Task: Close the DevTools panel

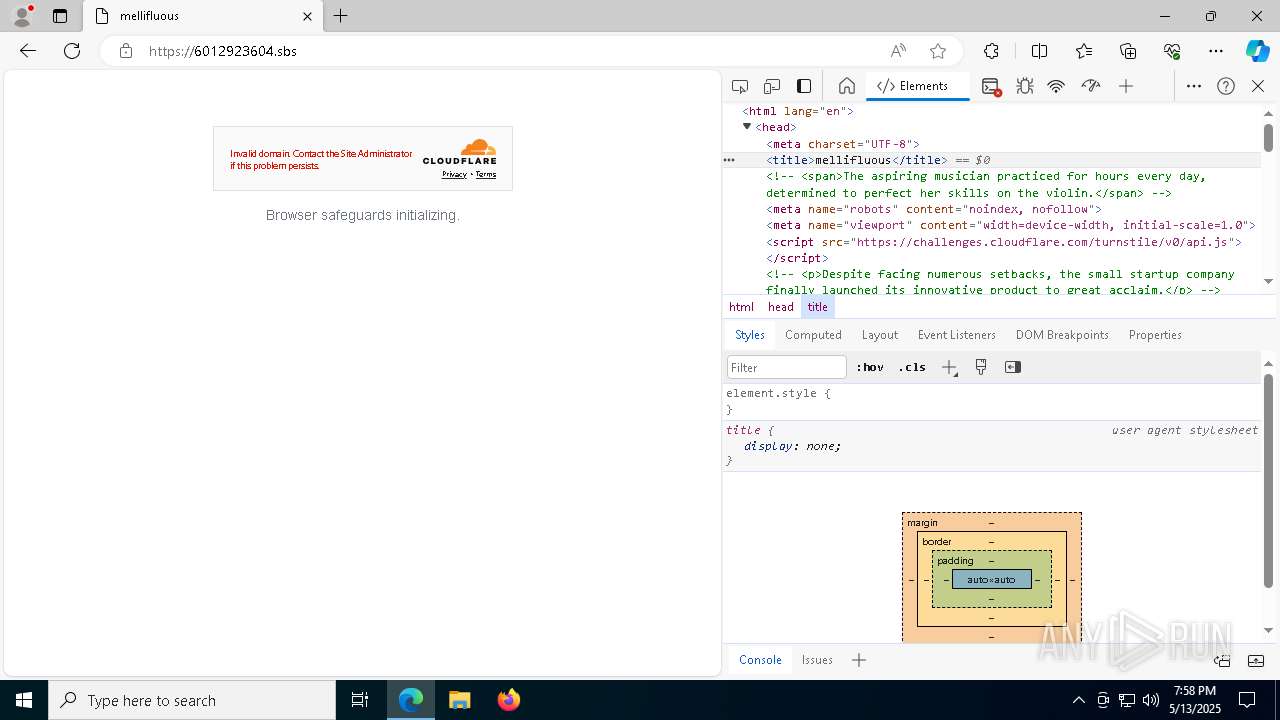Action: [x=1258, y=86]
